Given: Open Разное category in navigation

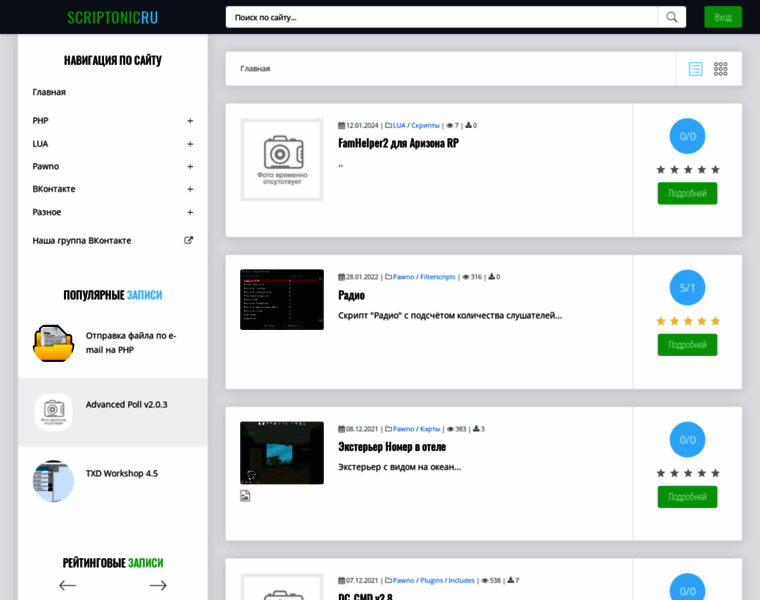Looking at the screenshot, I should pos(47,212).
